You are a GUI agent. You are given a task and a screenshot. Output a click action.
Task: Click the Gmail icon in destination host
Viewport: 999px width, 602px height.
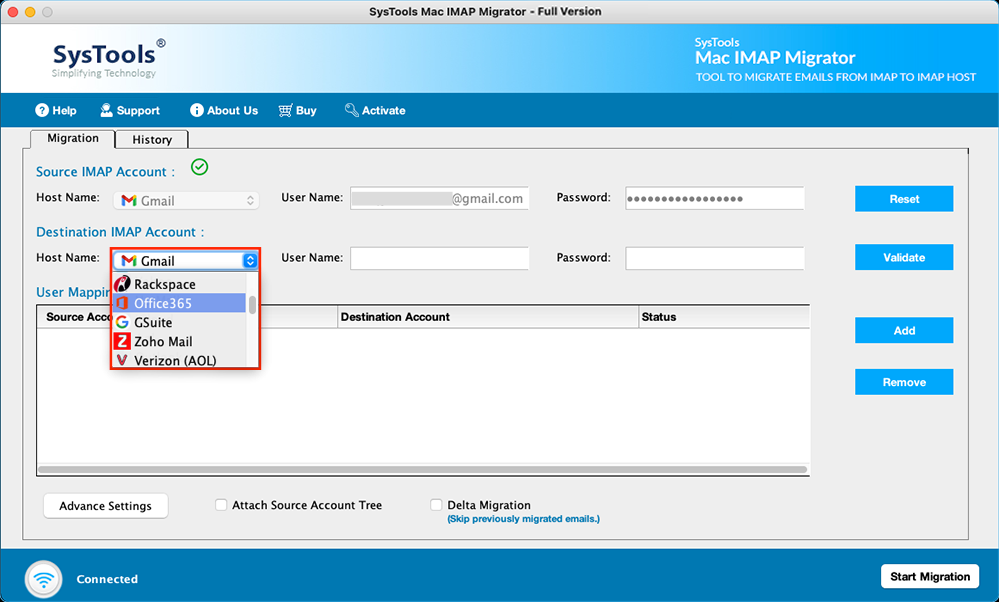point(129,261)
